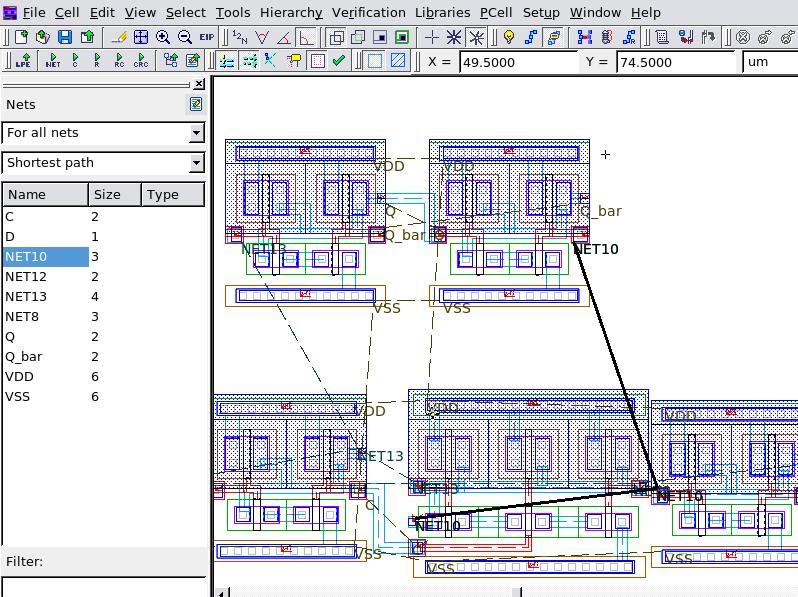Toggle the any-angle drawing mode button

(262, 37)
